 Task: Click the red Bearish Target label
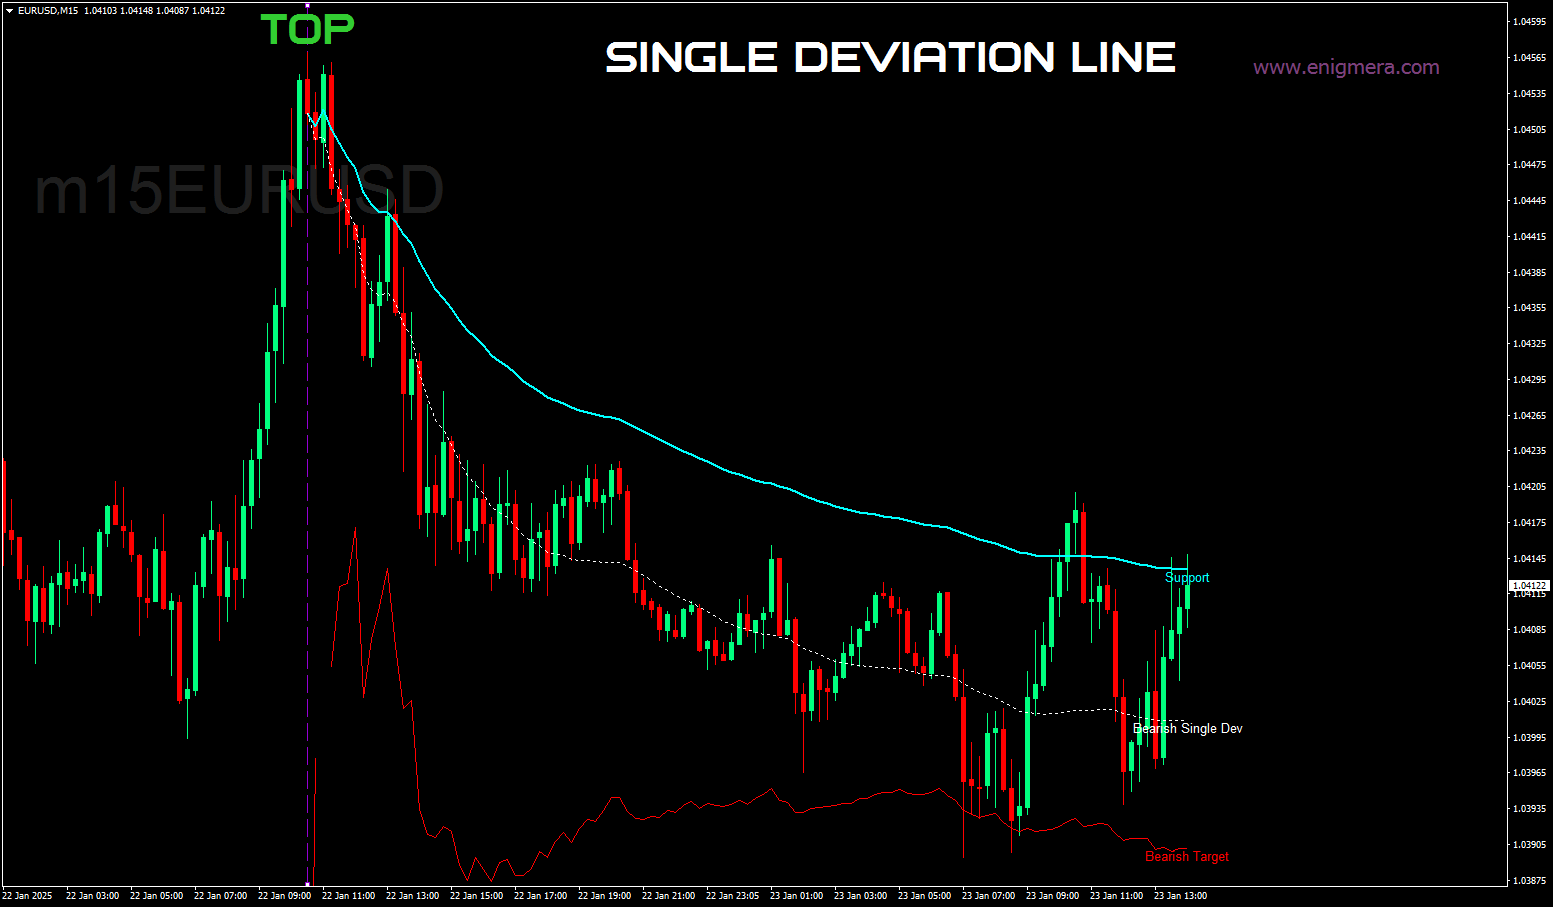click(x=1187, y=857)
